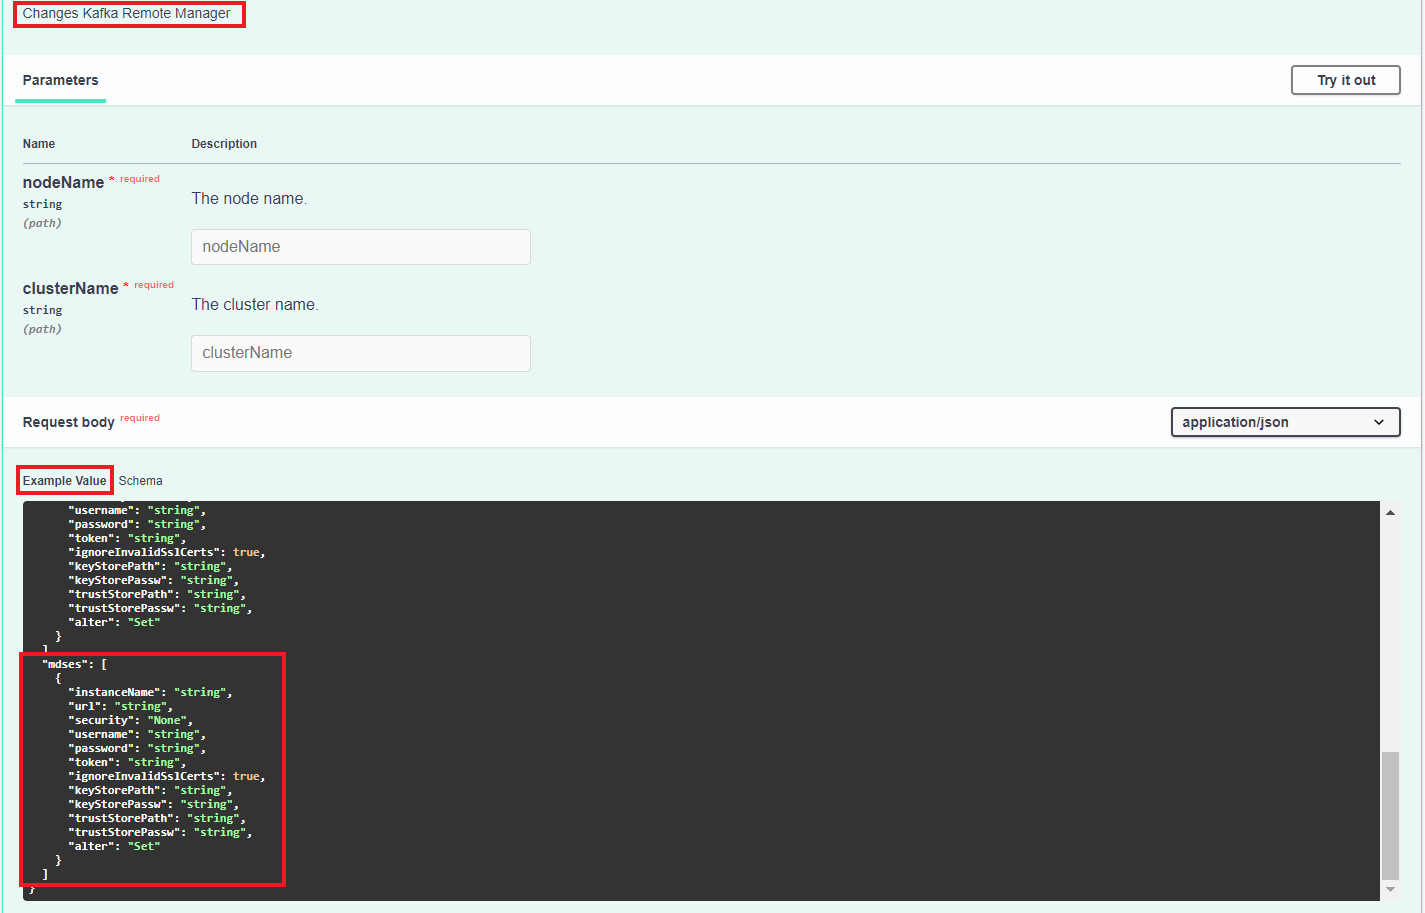Click the "instanceName": "string" line

(150, 692)
